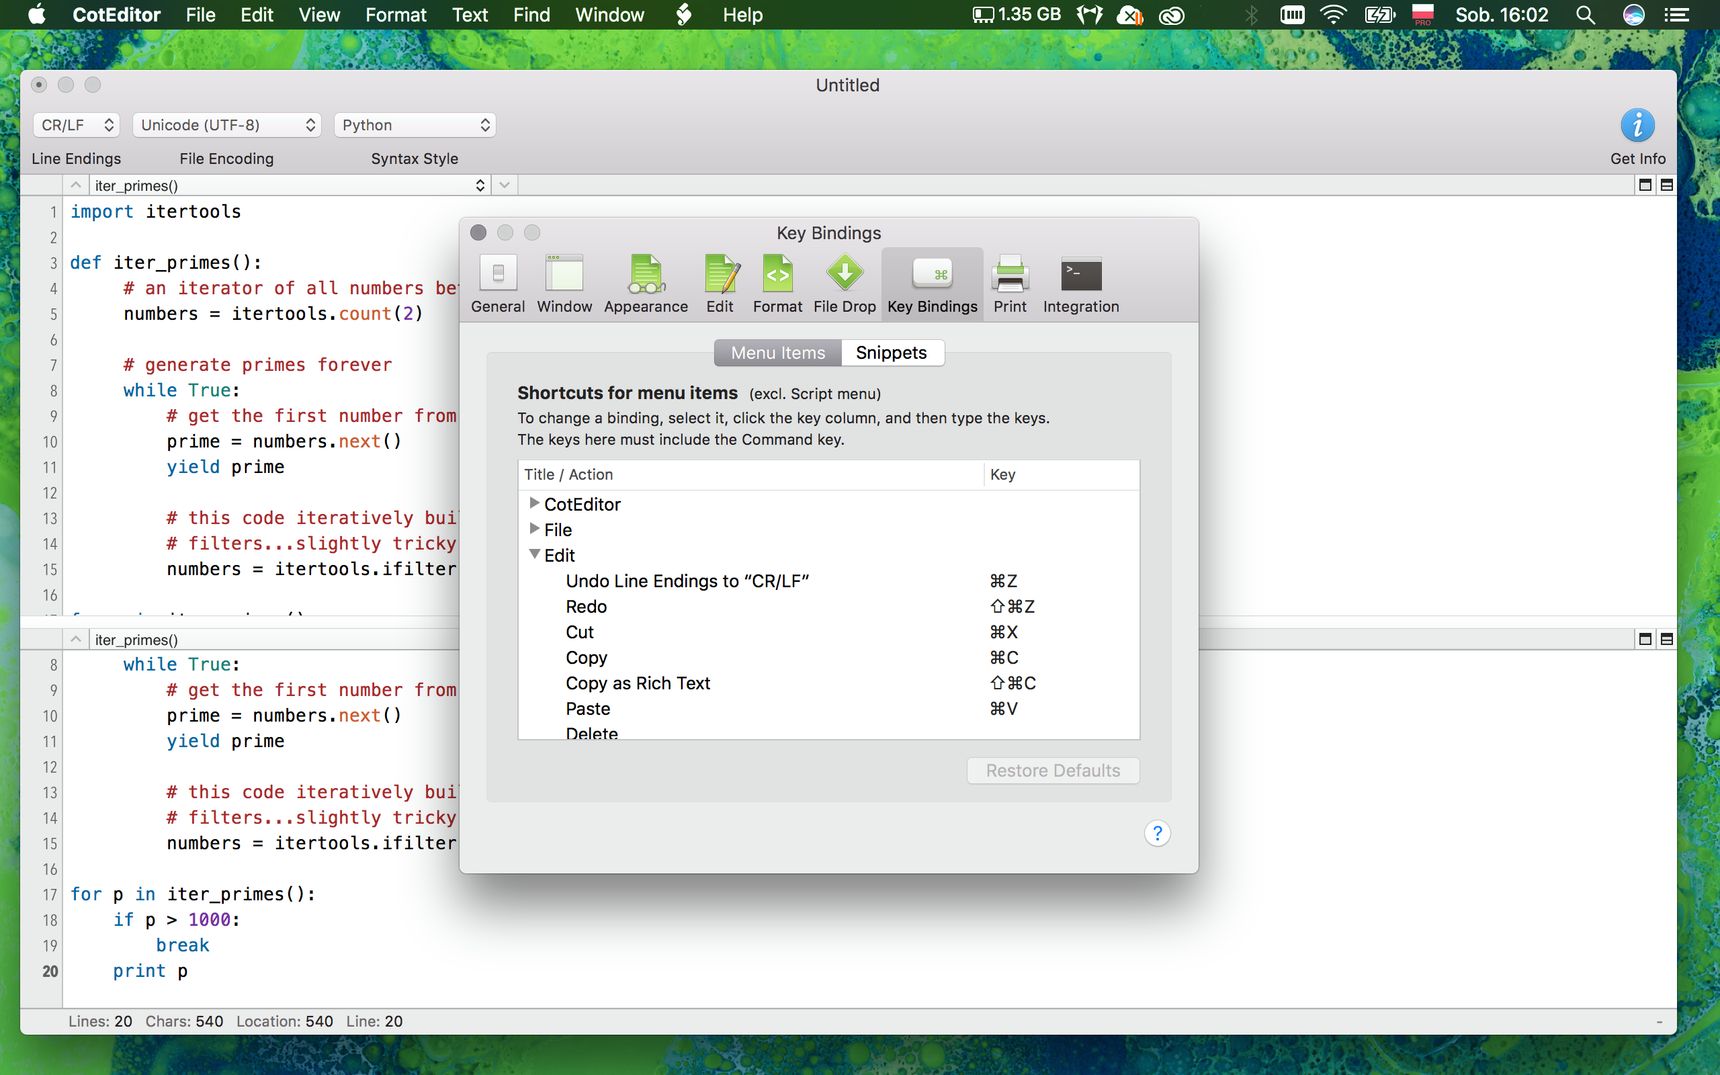Screen dimensions: 1720x1075
Task: Open Window preferences pane
Action: point(564,284)
